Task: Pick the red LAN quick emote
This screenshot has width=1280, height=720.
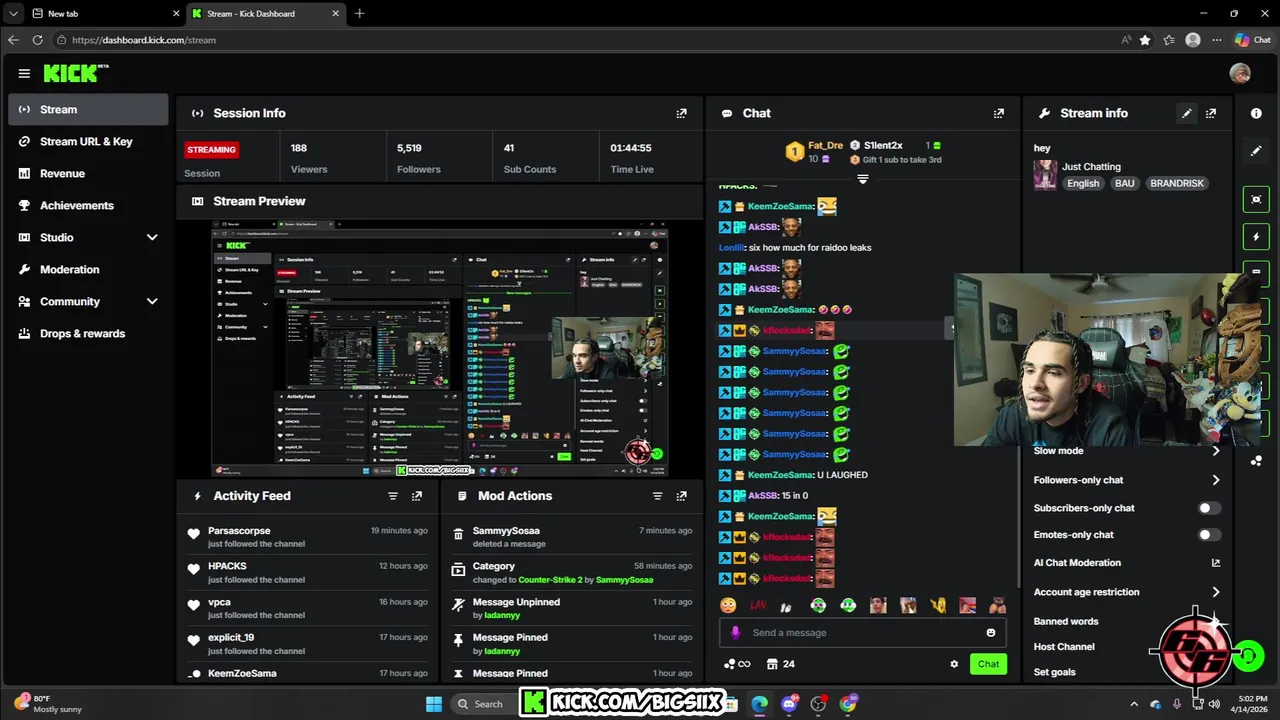Action: click(758, 605)
